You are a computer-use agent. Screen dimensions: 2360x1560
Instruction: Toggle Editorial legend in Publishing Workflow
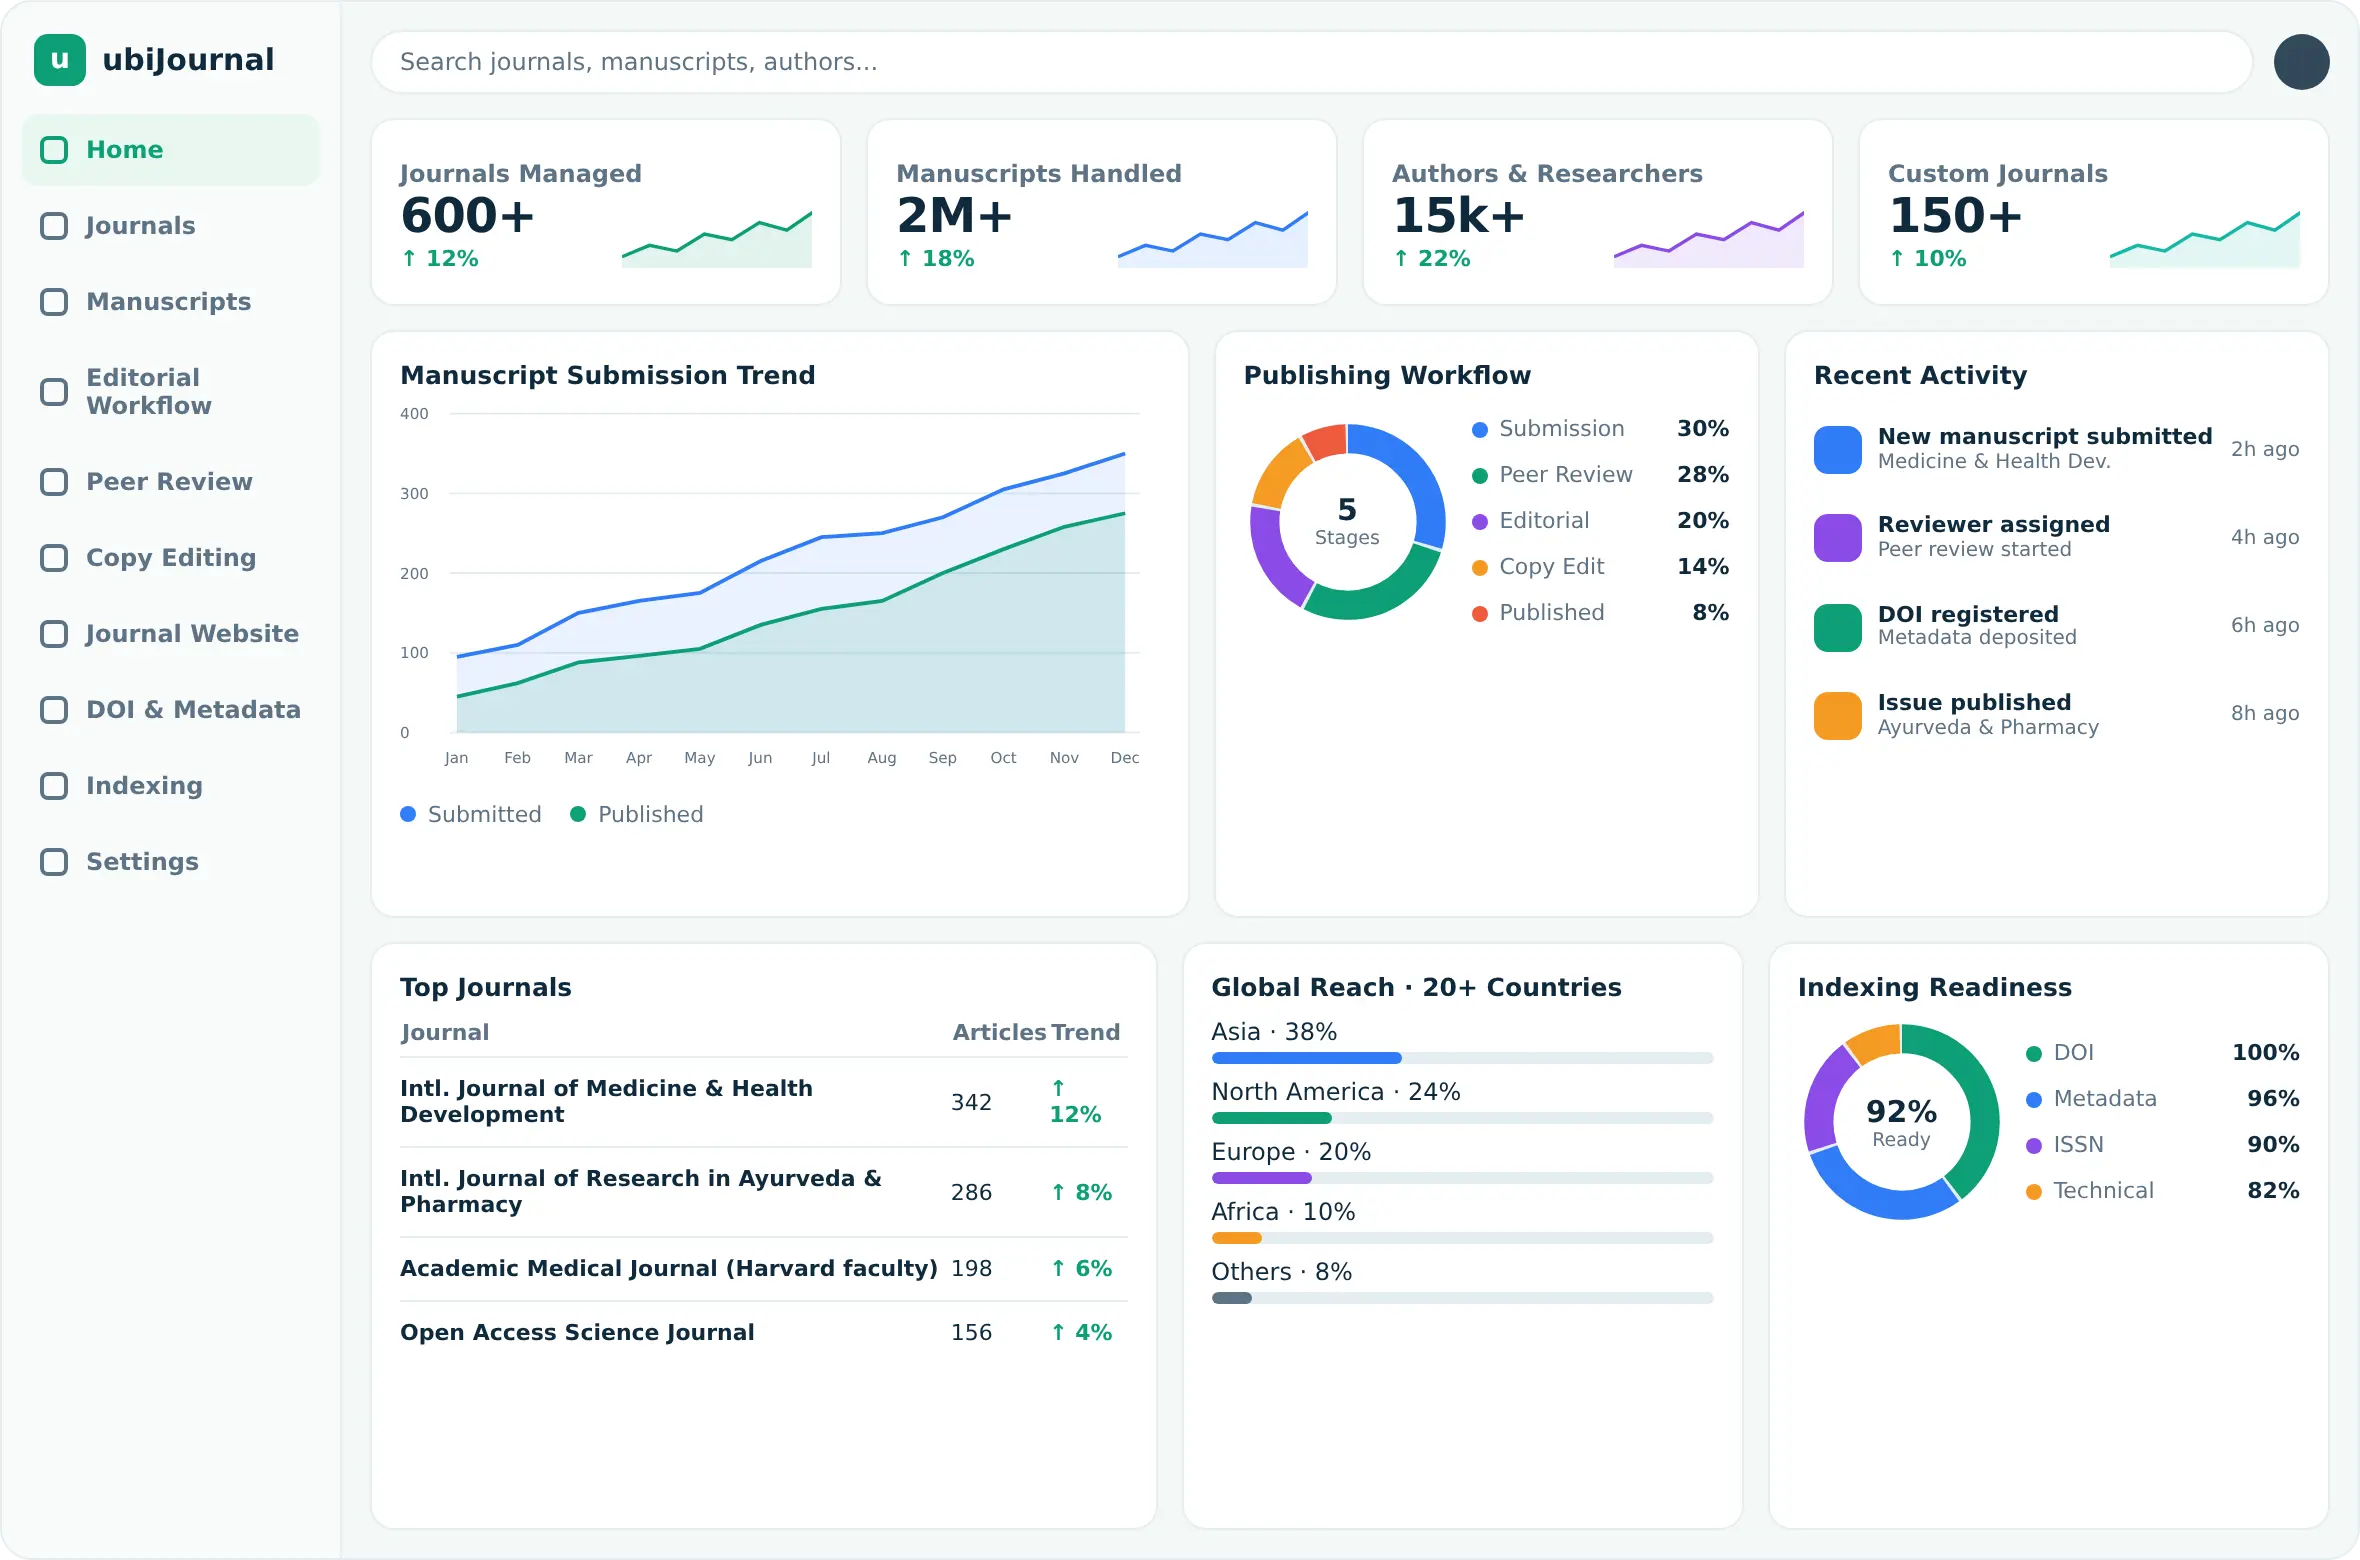tap(1600, 520)
